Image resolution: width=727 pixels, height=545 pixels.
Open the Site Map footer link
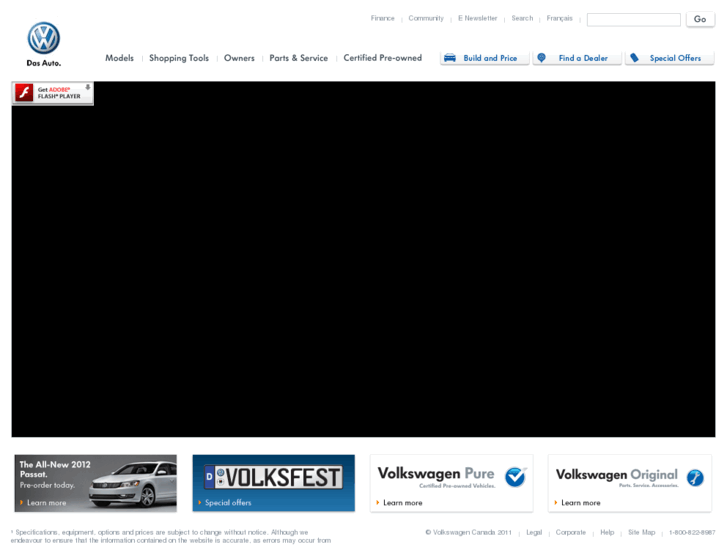point(642,532)
